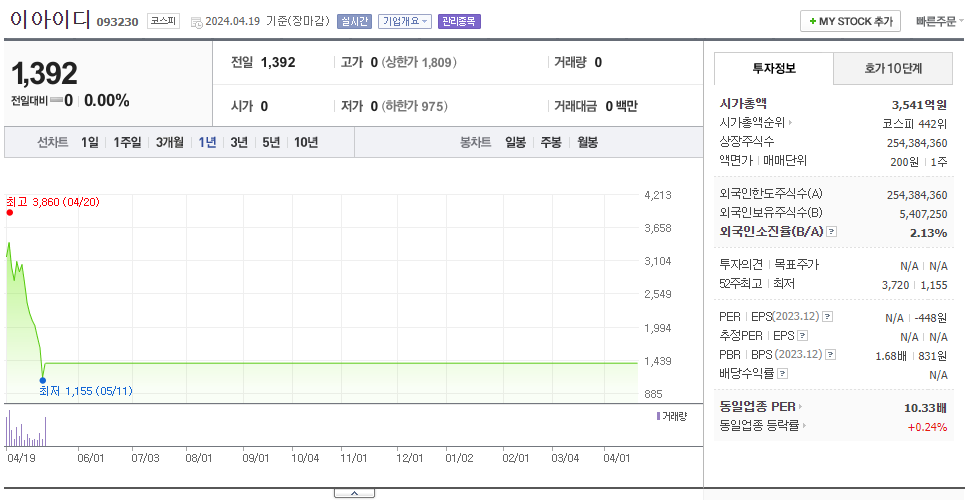
Task: Click the 외국인보유주식수(B) value 5,407,250
Action: 924,214
